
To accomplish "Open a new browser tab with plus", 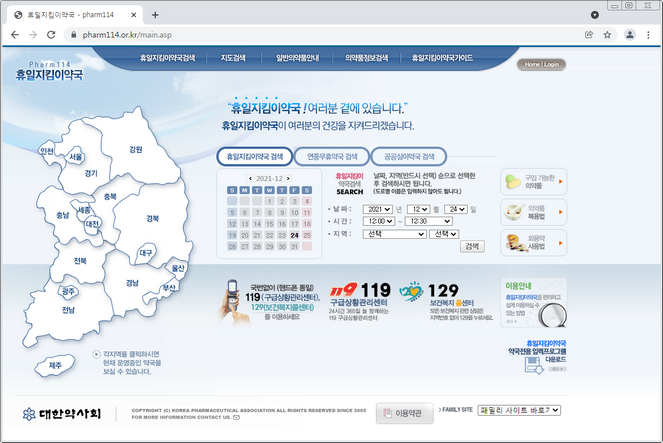I will 155,15.
